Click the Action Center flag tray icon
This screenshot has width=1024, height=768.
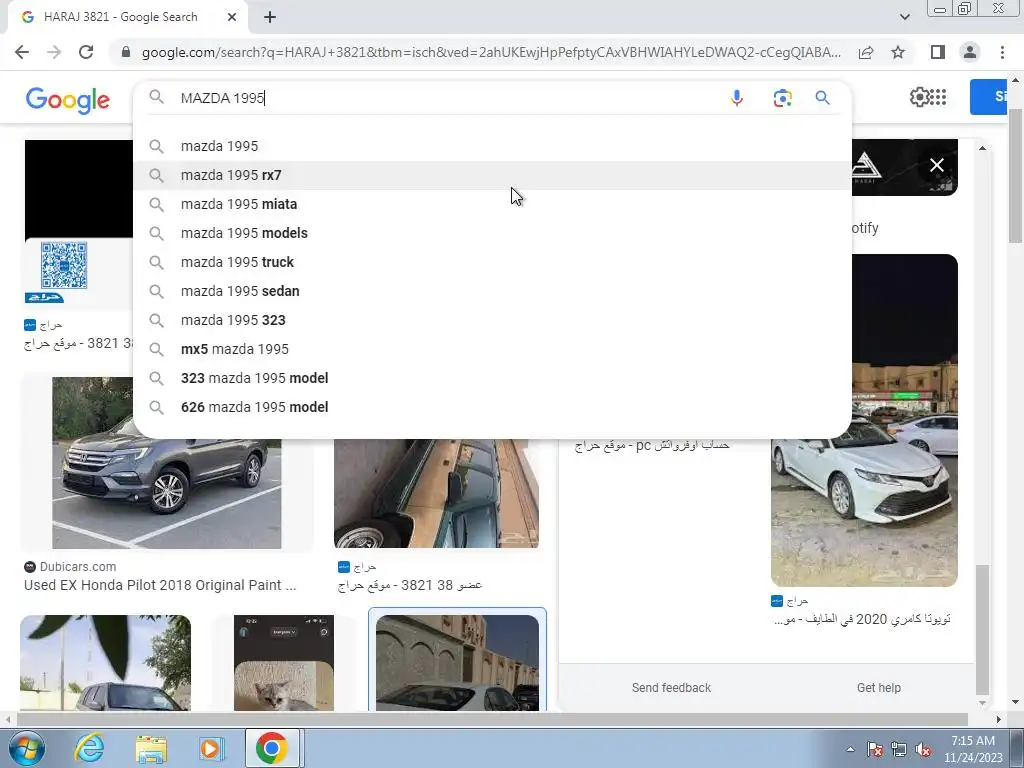point(875,750)
